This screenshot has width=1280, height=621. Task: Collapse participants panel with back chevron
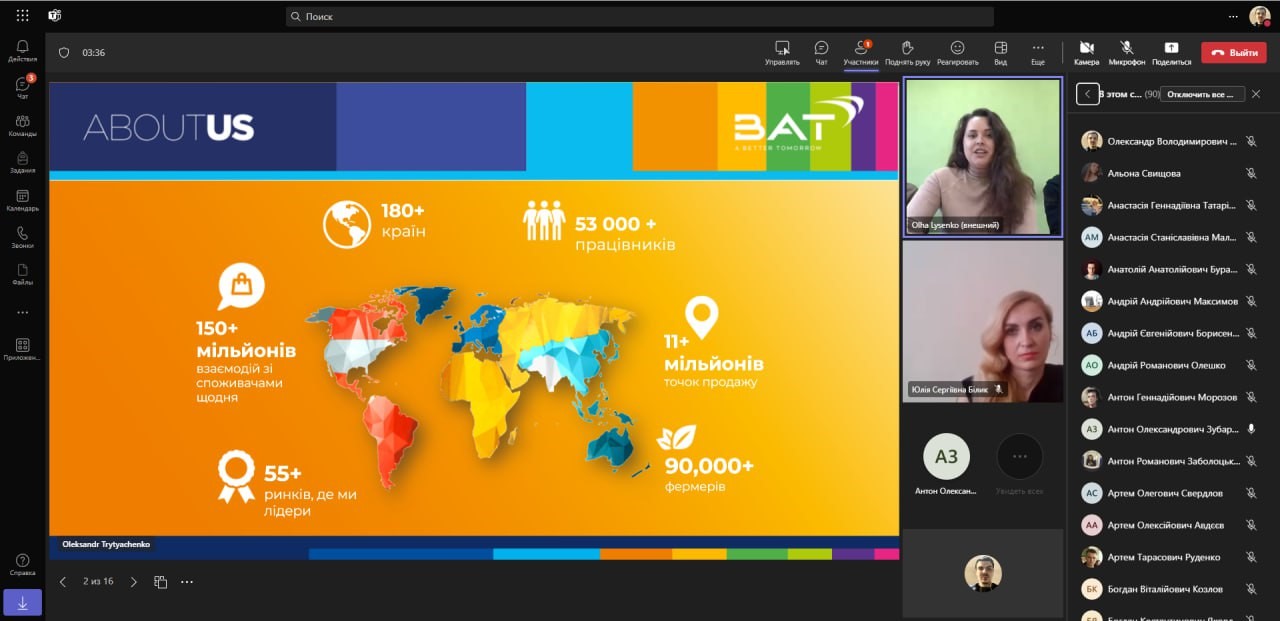(x=1088, y=94)
